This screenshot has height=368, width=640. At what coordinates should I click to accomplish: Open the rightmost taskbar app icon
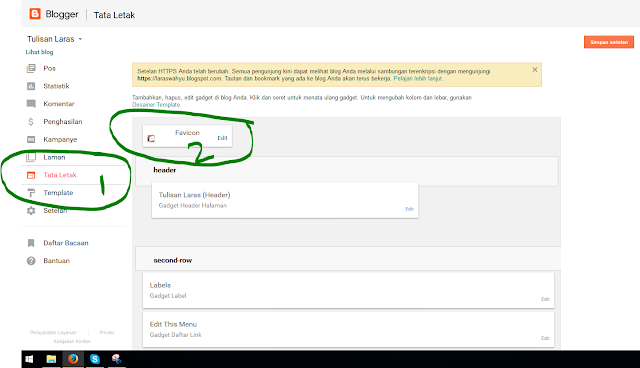(117, 359)
